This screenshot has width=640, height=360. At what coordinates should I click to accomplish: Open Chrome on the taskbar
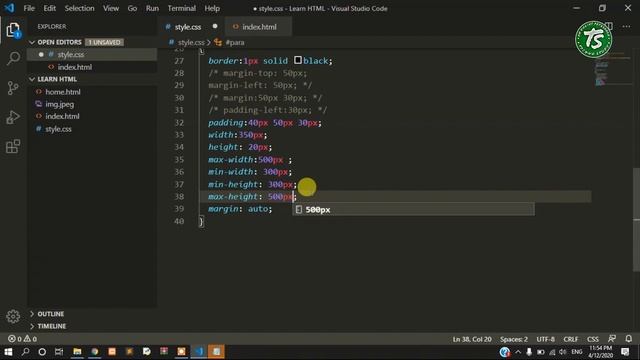95,351
